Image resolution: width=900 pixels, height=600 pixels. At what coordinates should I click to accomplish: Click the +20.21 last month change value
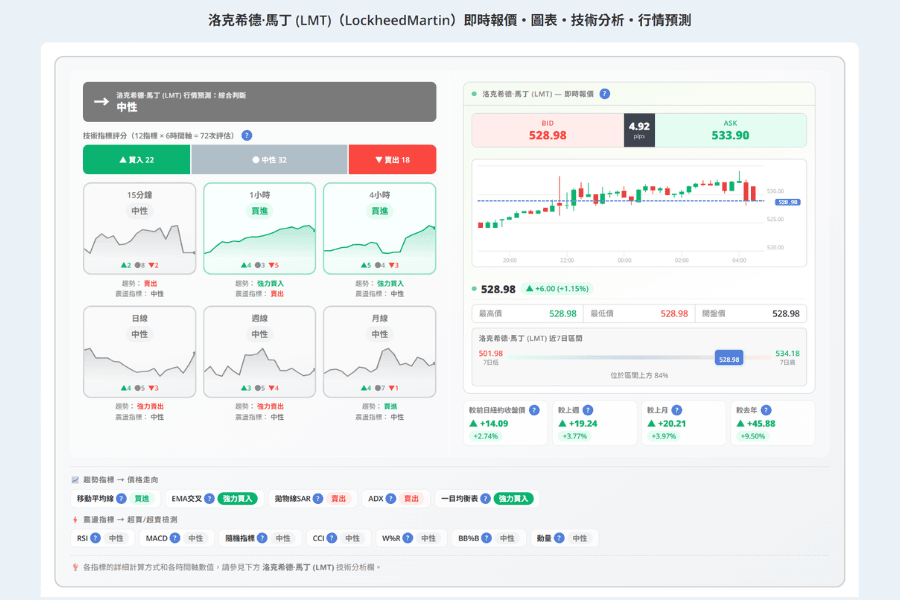pyautogui.click(x=667, y=424)
